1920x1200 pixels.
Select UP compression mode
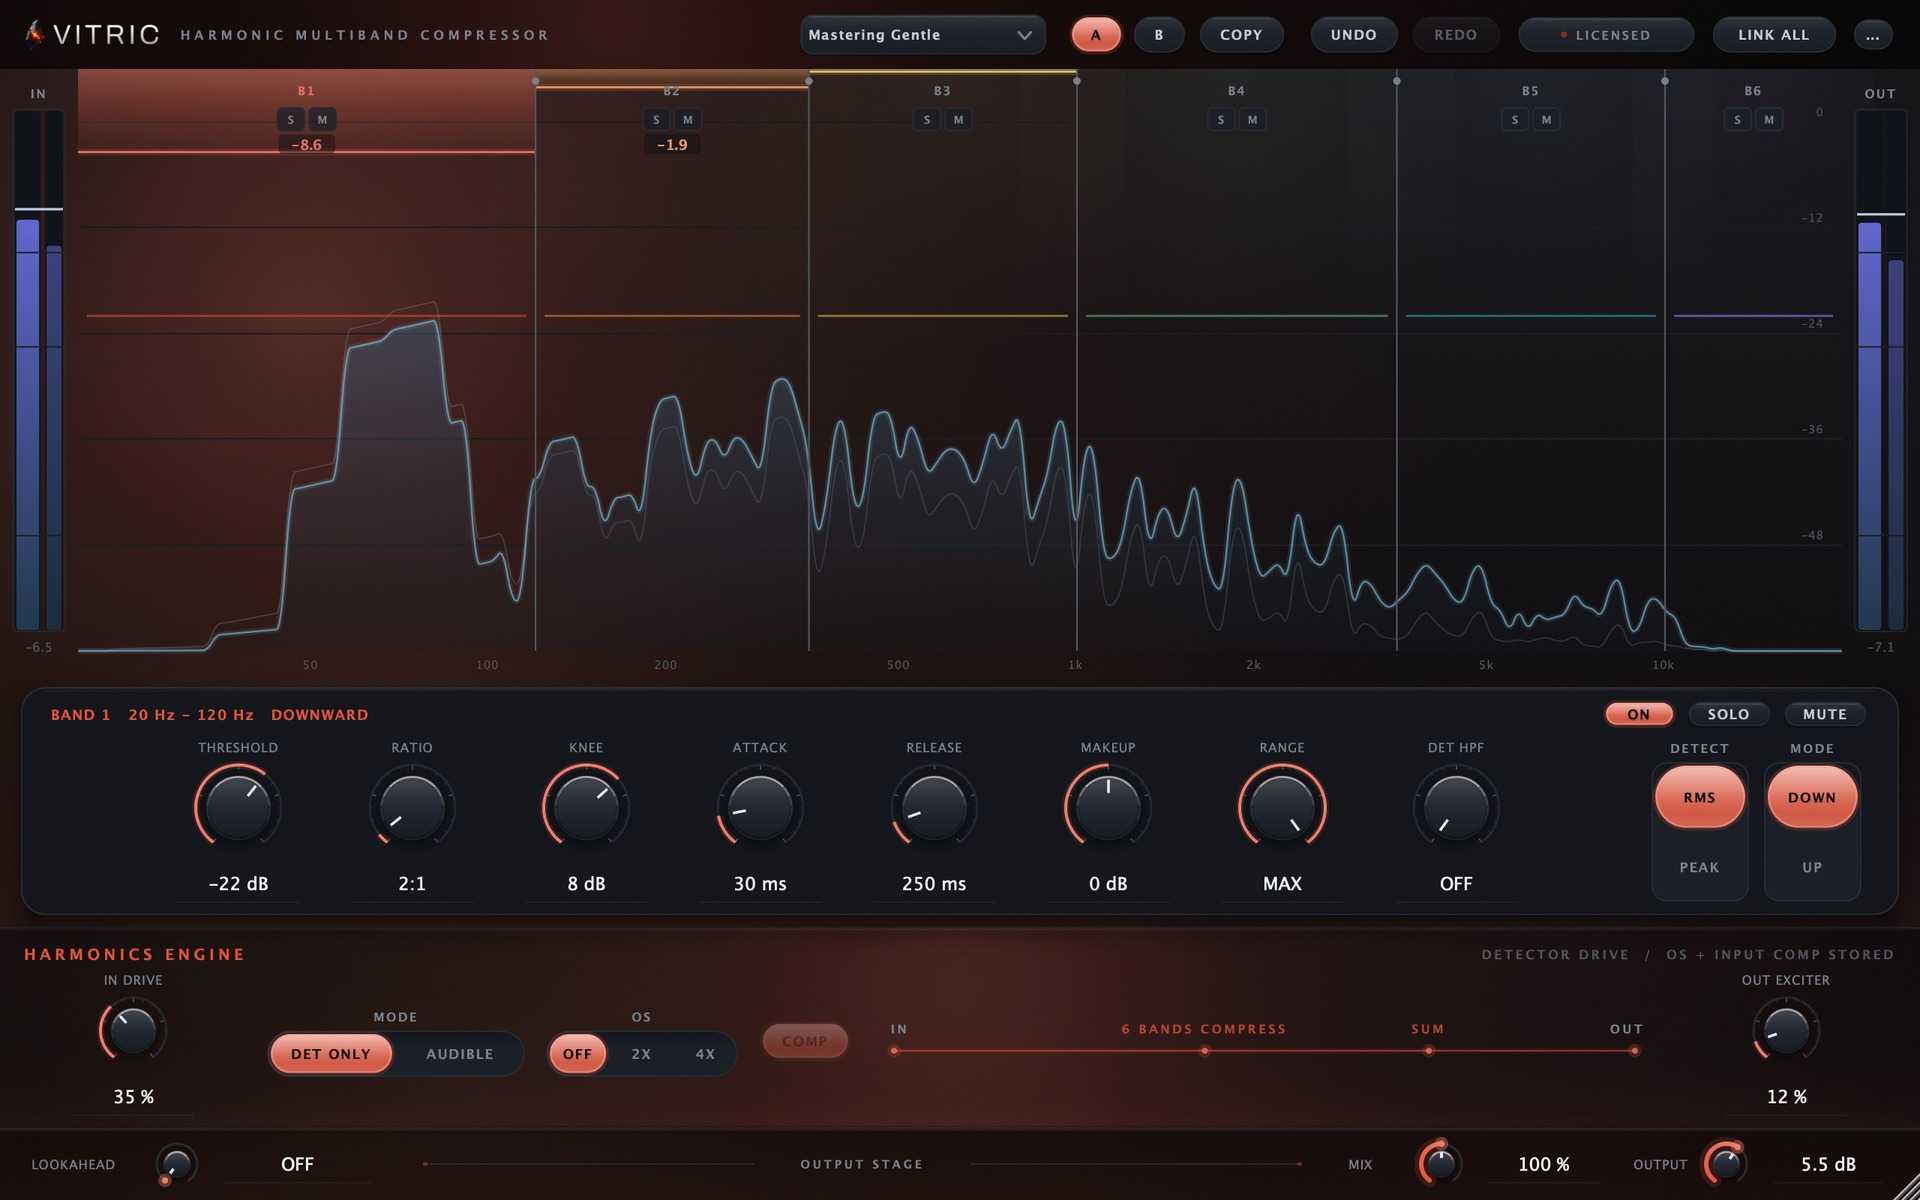pyautogui.click(x=1811, y=867)
